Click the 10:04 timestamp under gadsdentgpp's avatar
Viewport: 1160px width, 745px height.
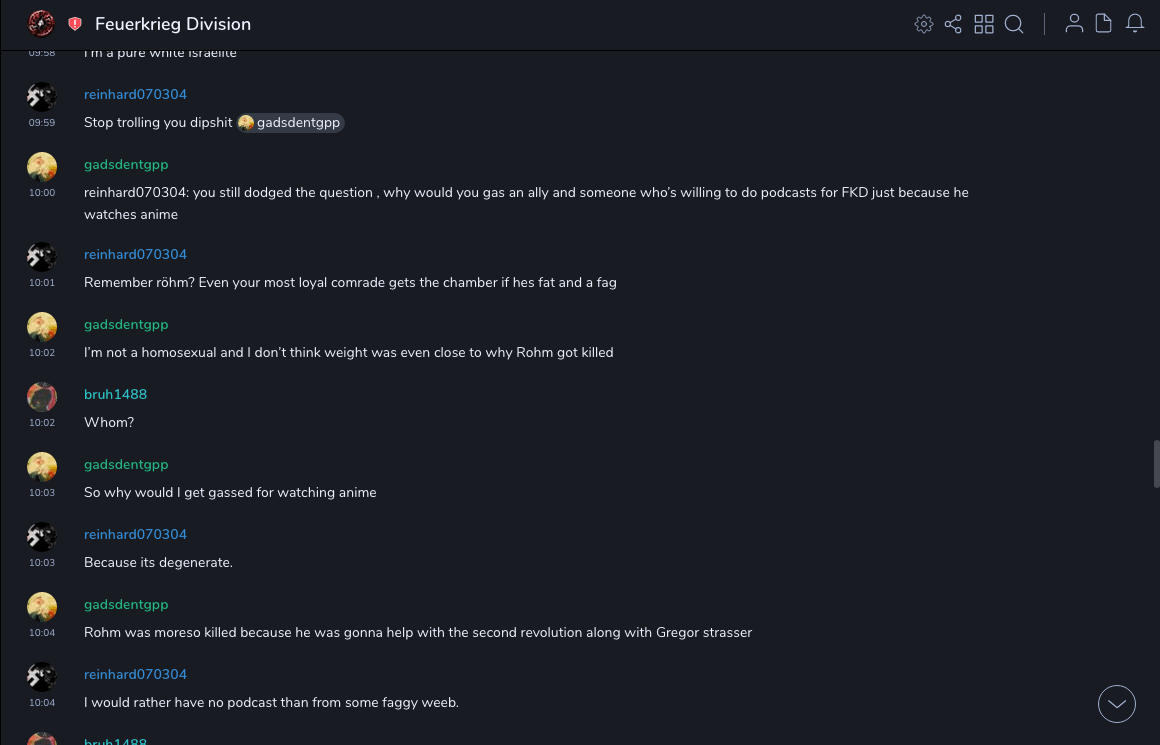tap(42, 633)
